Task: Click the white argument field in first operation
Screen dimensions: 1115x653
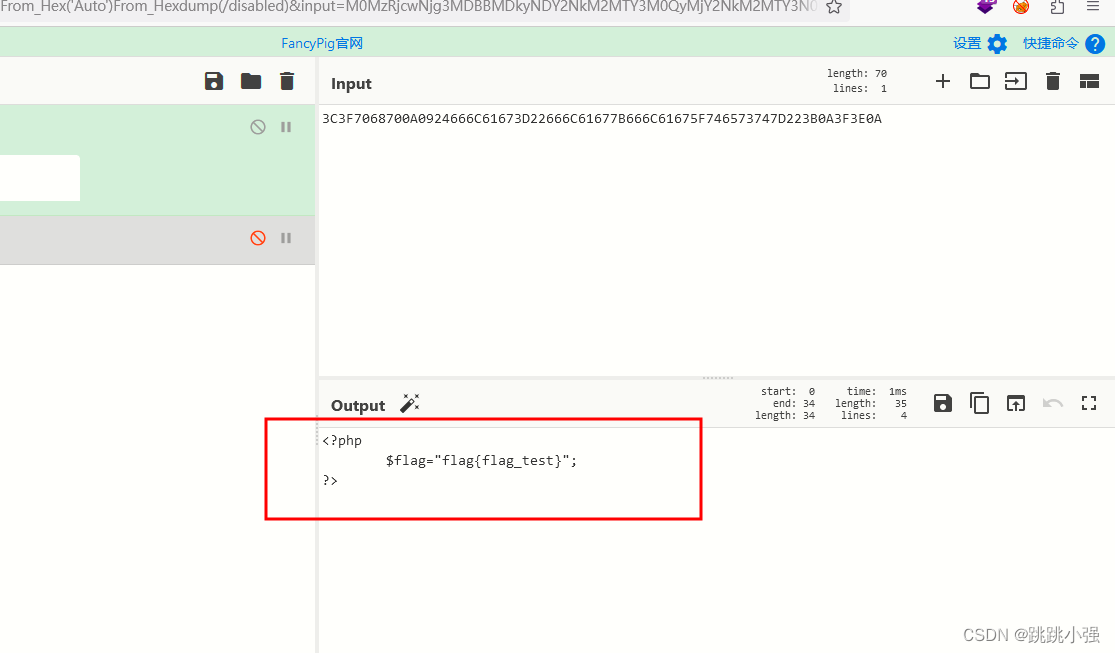Action: 40,178
